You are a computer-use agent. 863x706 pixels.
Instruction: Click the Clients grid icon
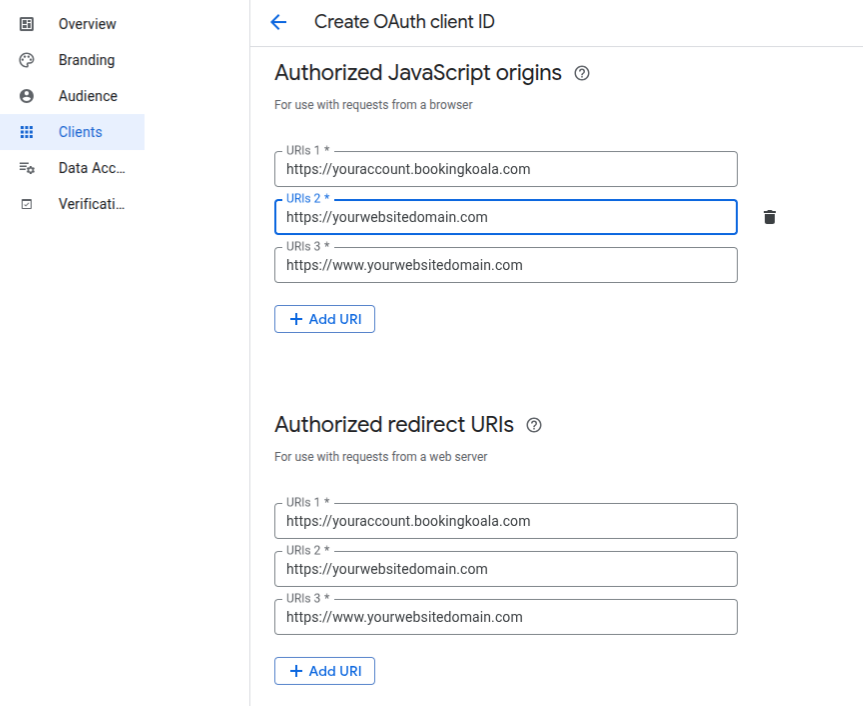(x=27, y=132)
